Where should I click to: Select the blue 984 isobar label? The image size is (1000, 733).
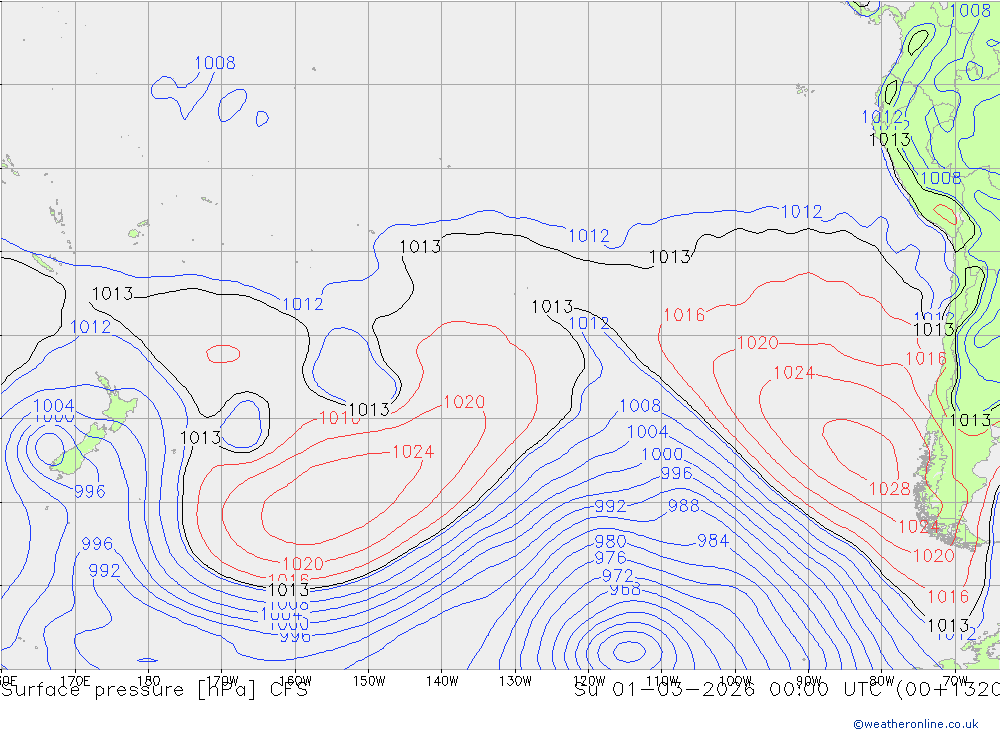(x=713, y=540)
